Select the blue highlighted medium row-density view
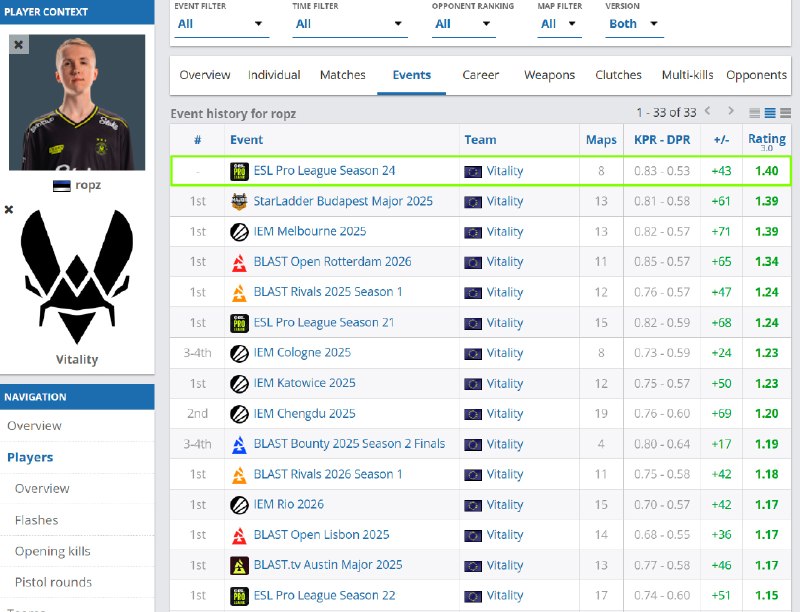Screen dimensions: 800x612 (x=770, y=113)
